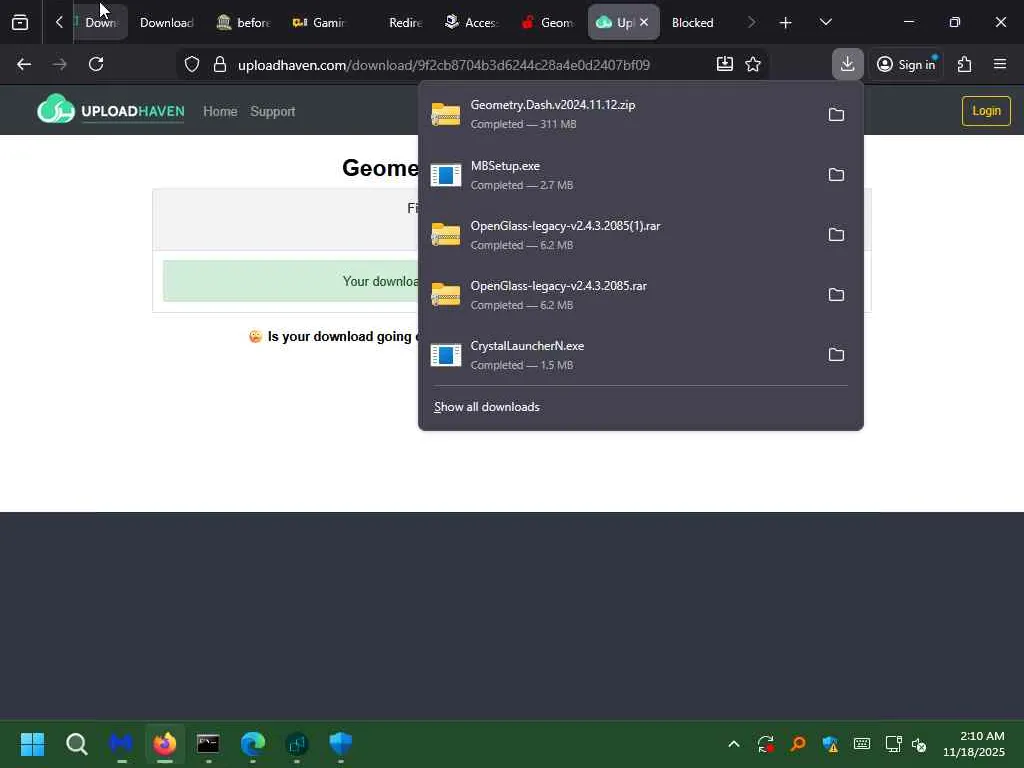Switch to the Geom tab
Image resolution: width=1024 pixels, height=768 pixels.
click(x=548, y=22)
